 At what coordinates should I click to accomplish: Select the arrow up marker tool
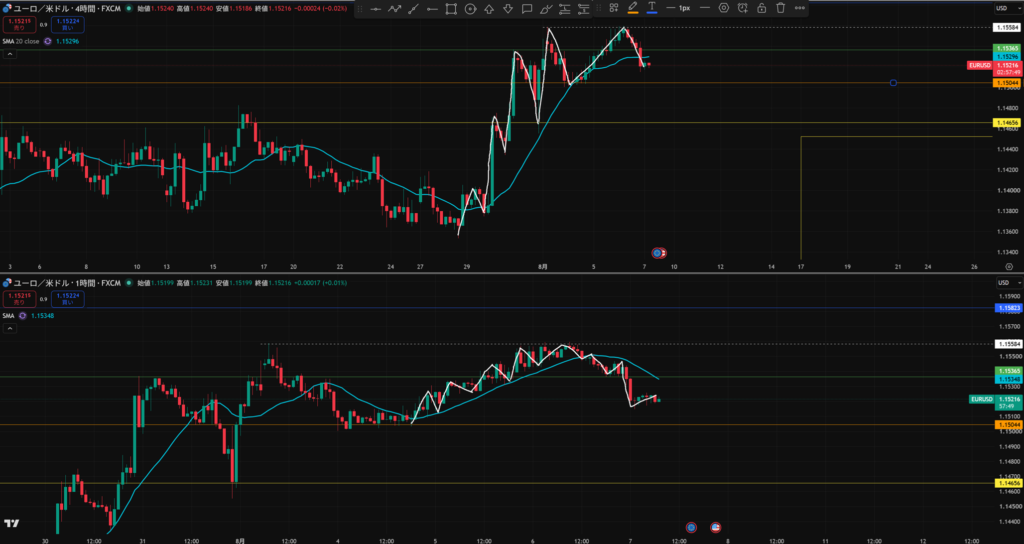point(489,8)
